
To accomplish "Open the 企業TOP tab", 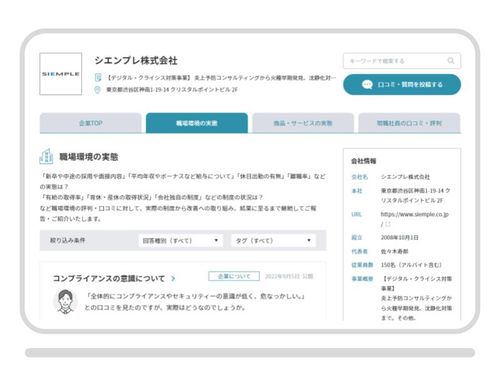I will (91, 123).
